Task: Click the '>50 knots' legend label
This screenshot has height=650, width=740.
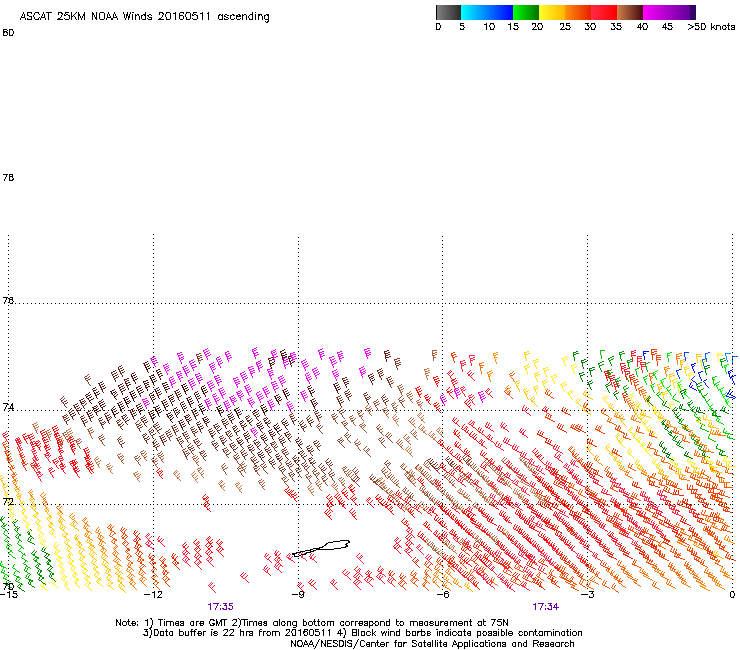Action: pos(711,27)
